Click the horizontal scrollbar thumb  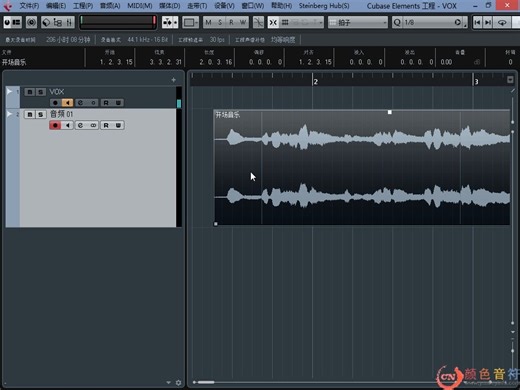(206, 382)
